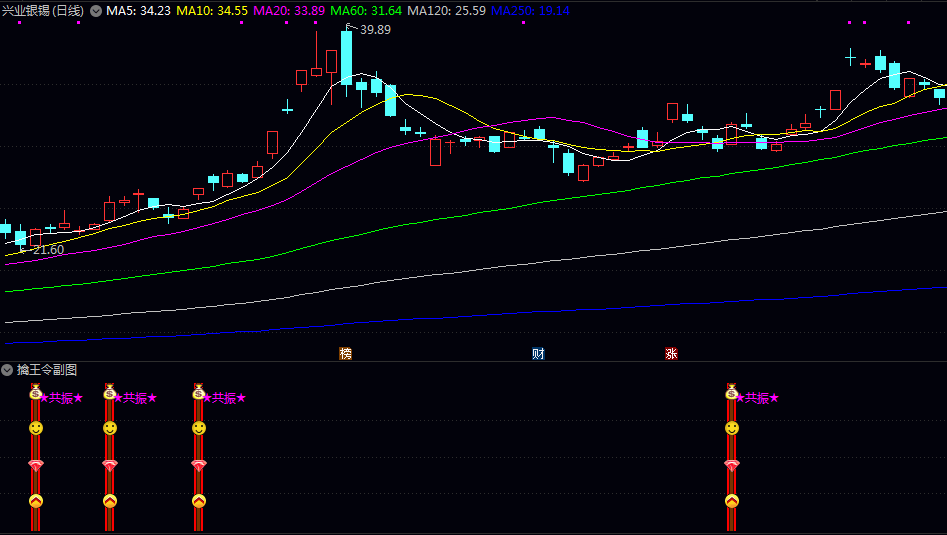Click the 兴业银锡(日线) chart title

point(43,11)
